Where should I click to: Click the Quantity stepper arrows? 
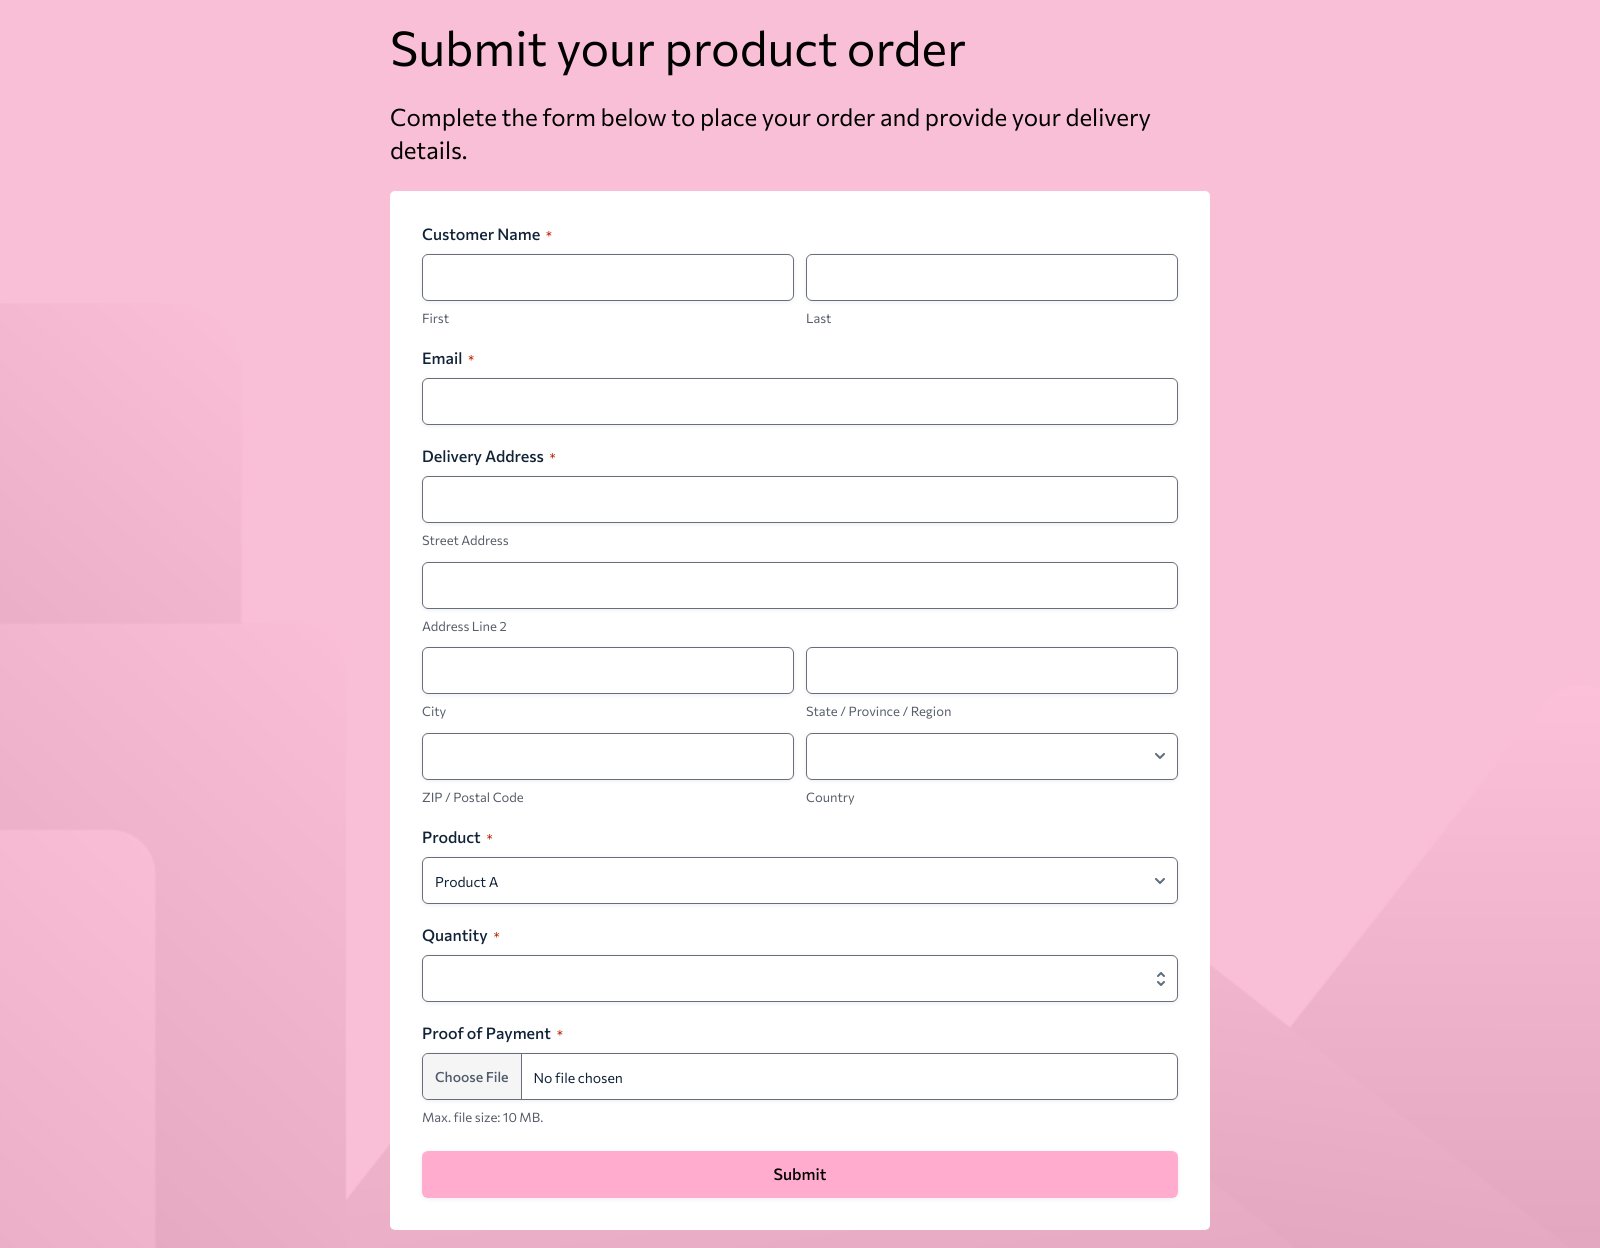point(1159,978)
